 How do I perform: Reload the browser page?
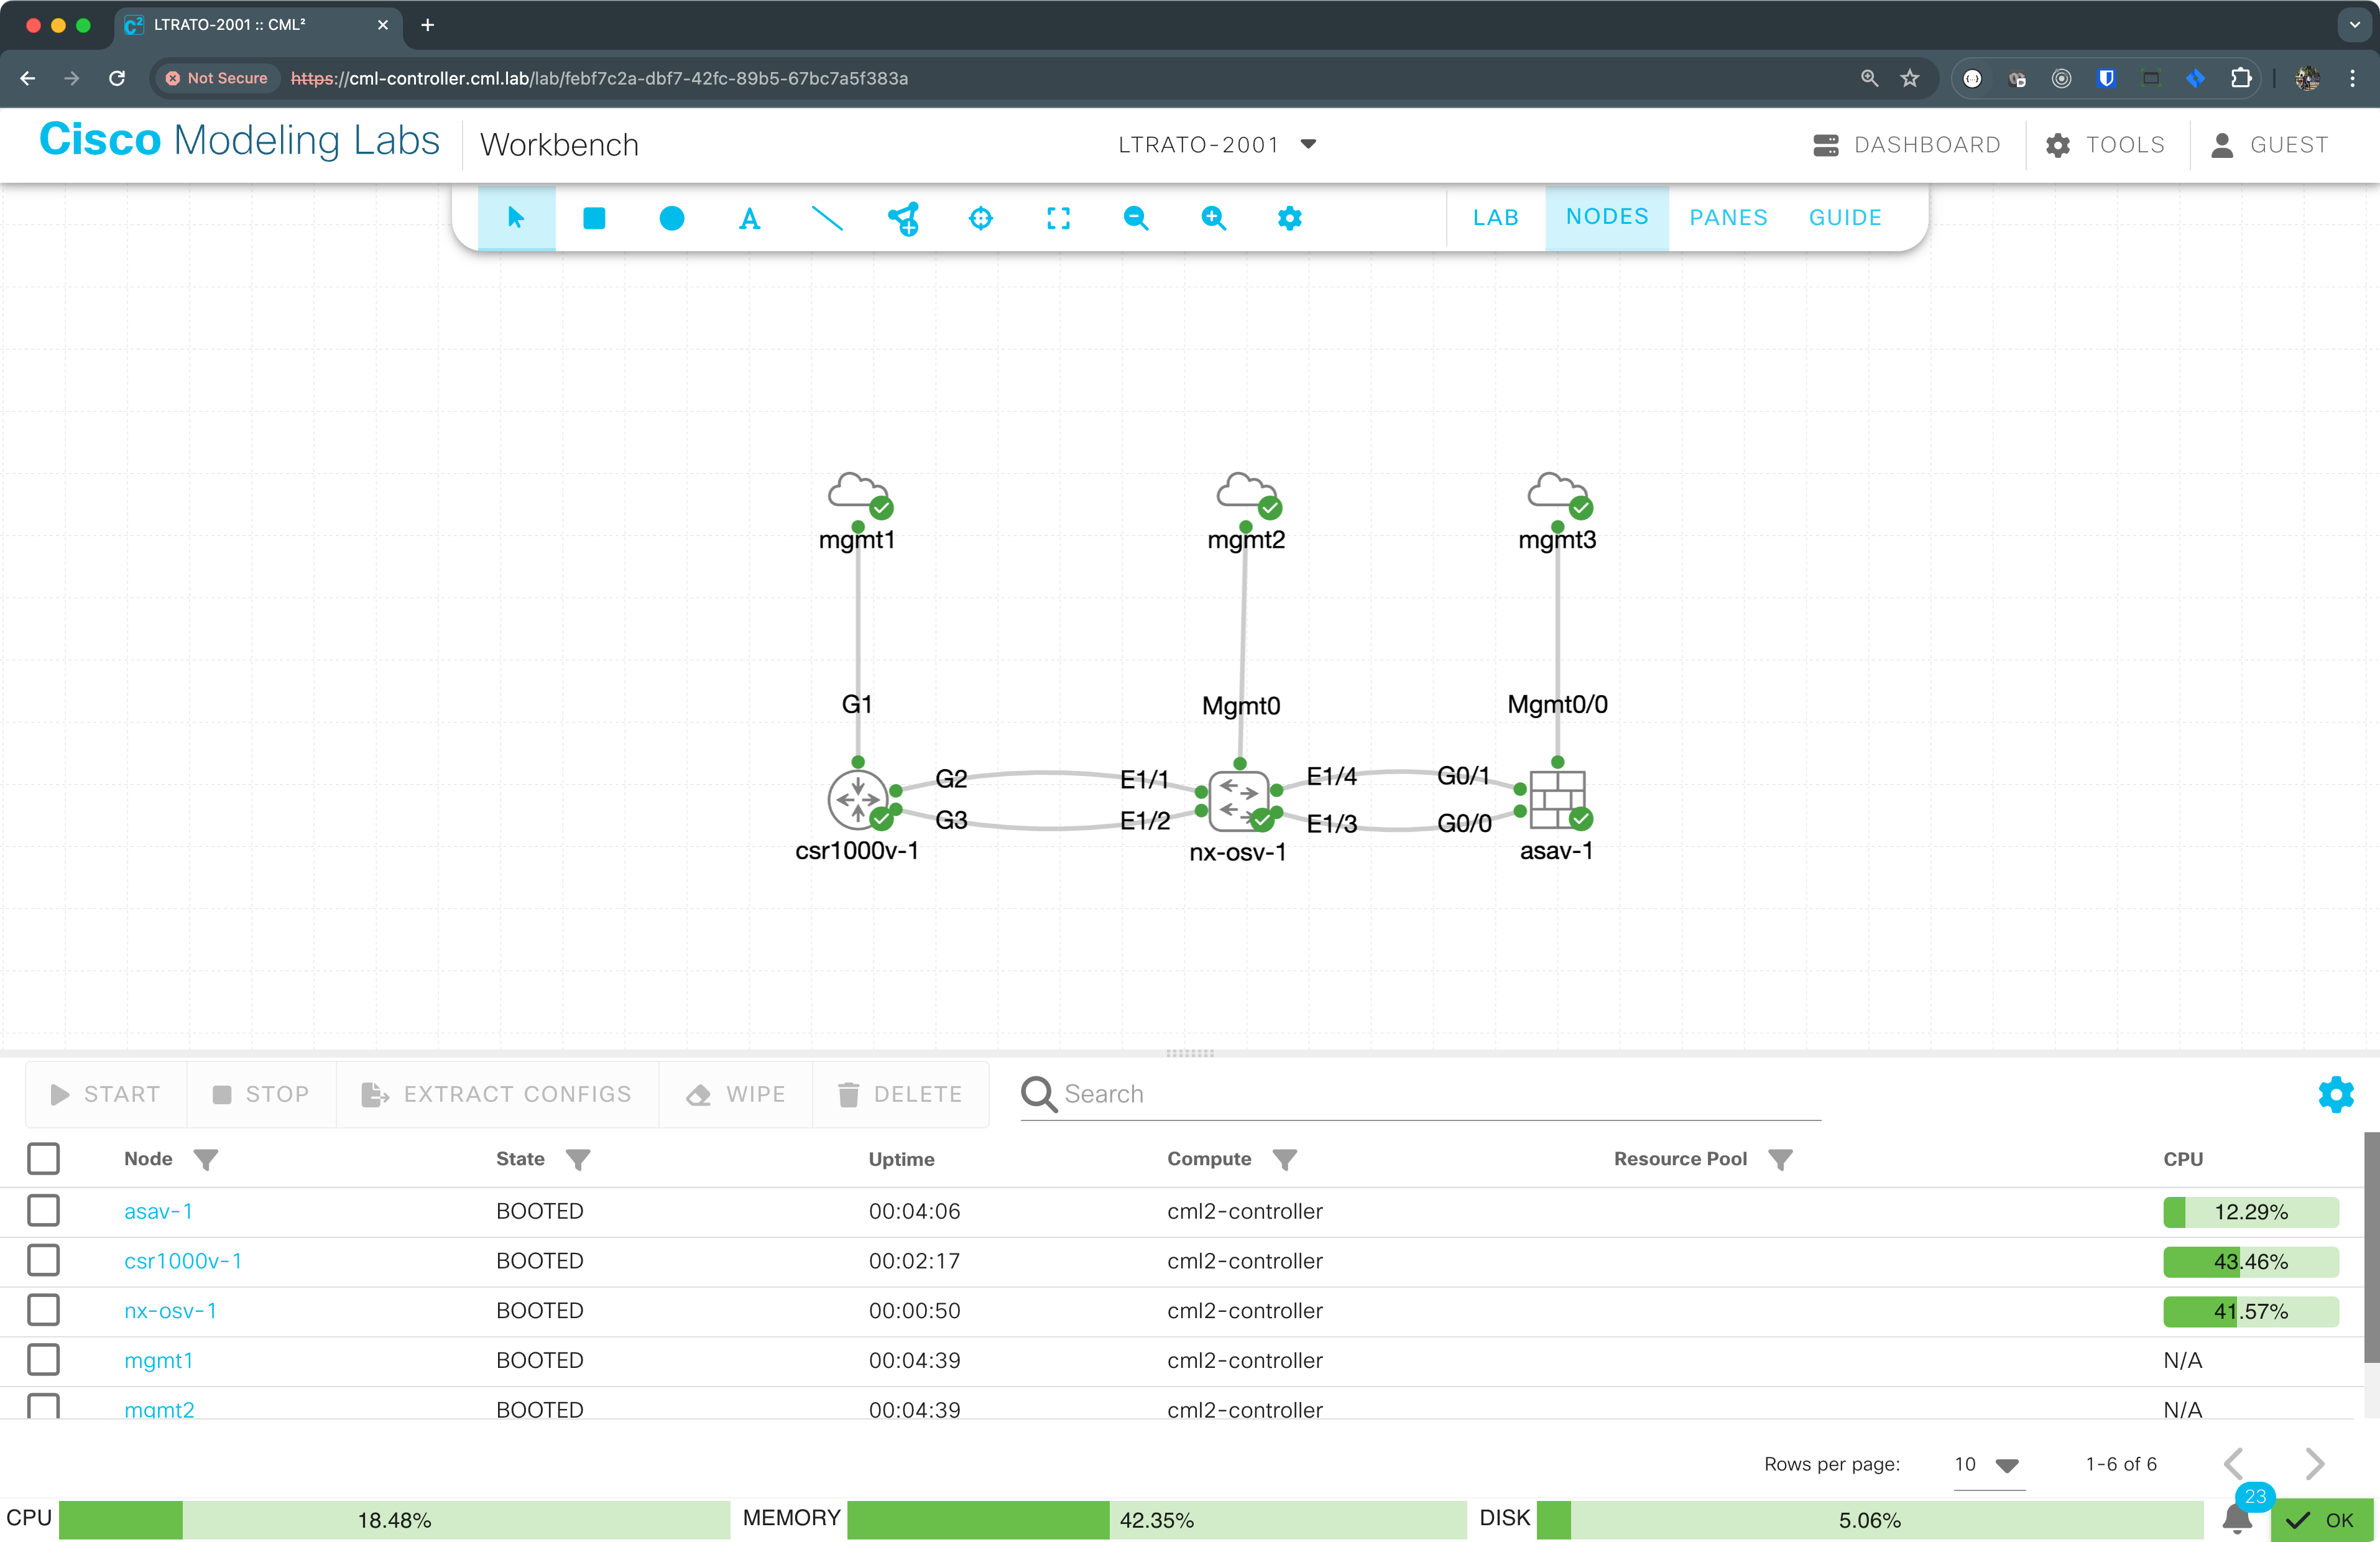[x=117, y=78]
